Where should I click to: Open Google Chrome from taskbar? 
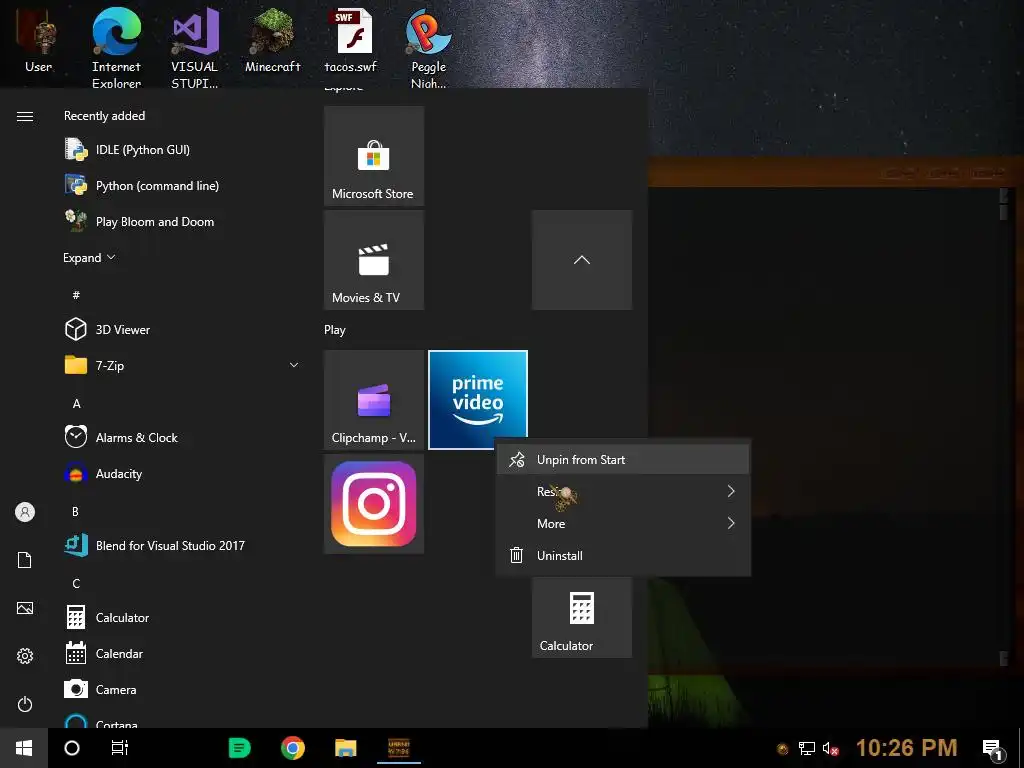293,748
